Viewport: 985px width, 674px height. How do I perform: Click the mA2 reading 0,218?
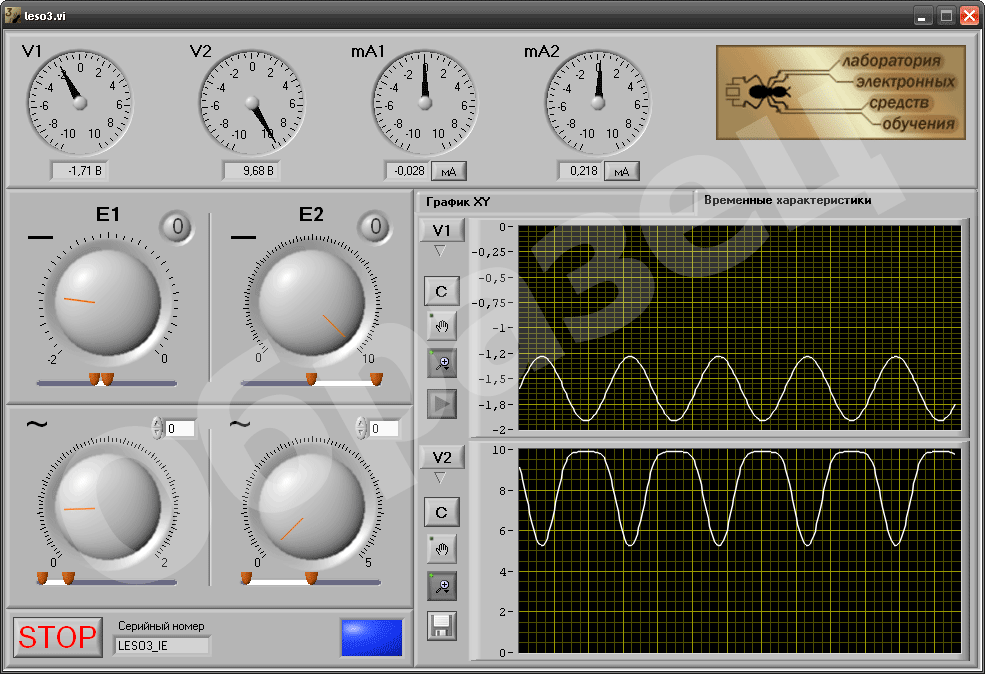(x=580, y=171)
